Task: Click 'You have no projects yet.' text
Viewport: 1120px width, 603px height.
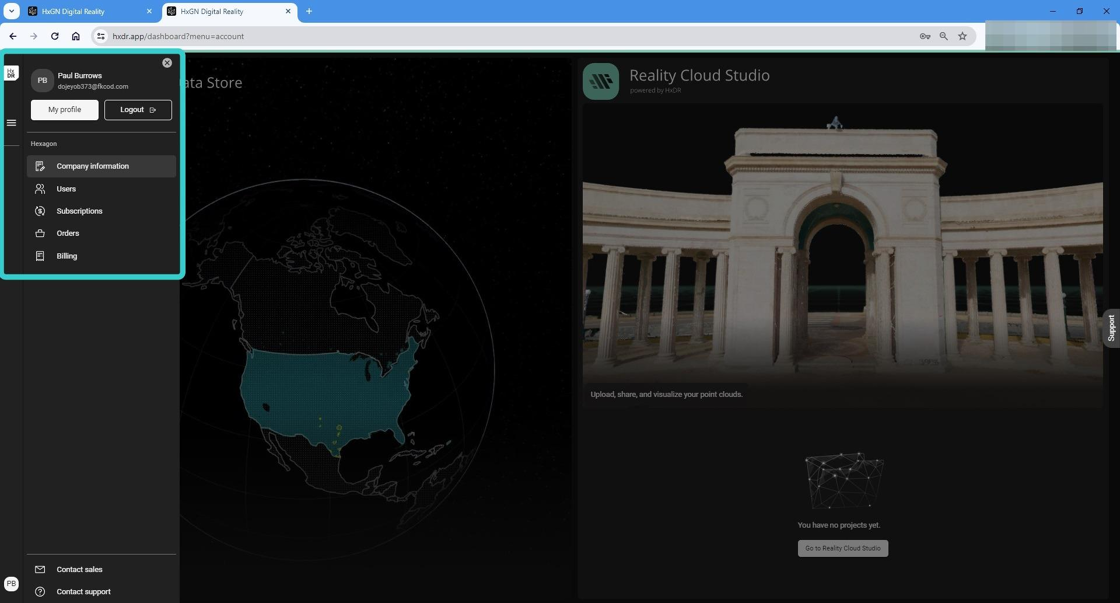Action: [839, 525]
